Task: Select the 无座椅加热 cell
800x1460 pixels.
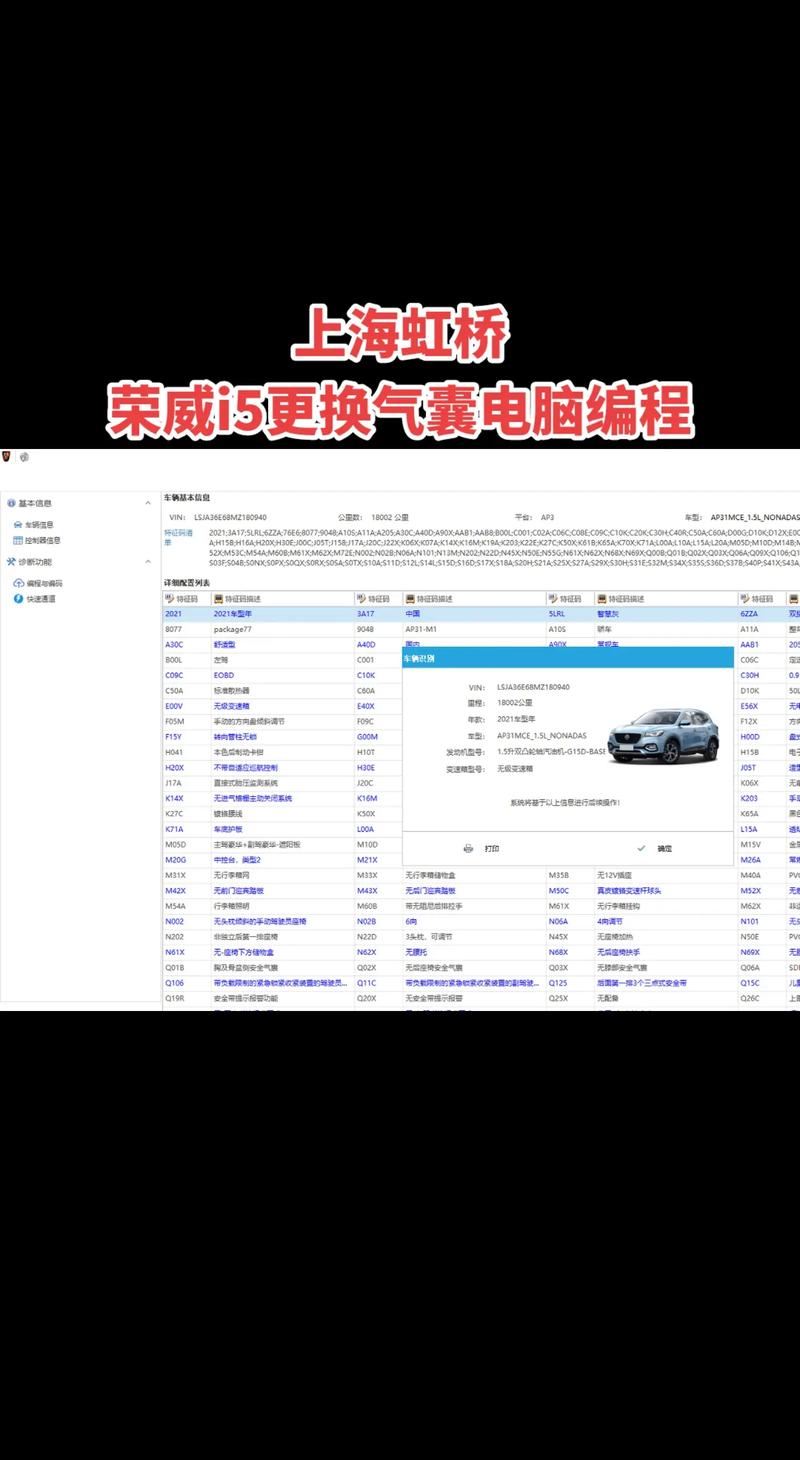Action: pyautogui.click(x=665, y=937)
